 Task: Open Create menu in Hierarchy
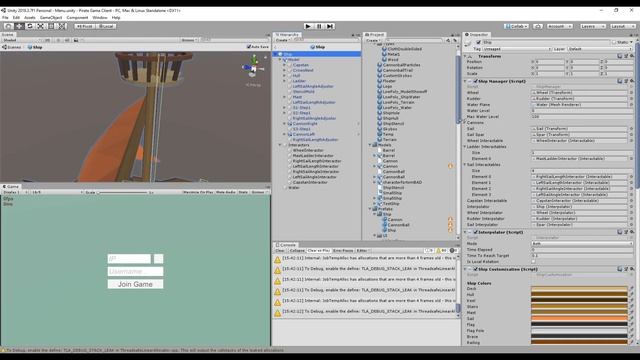tap(282, 40)
